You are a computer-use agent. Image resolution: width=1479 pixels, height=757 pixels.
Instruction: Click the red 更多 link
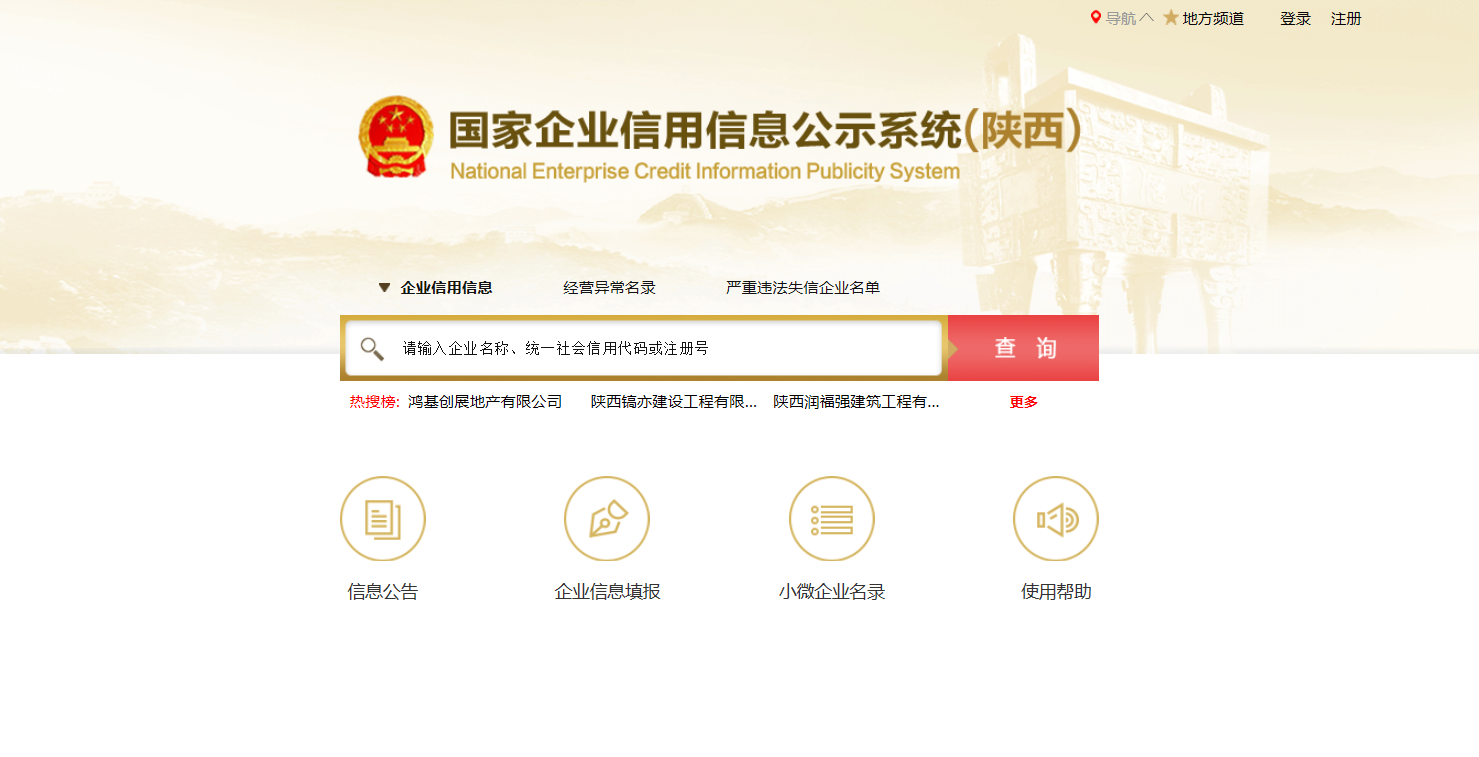coord(1024,402)
